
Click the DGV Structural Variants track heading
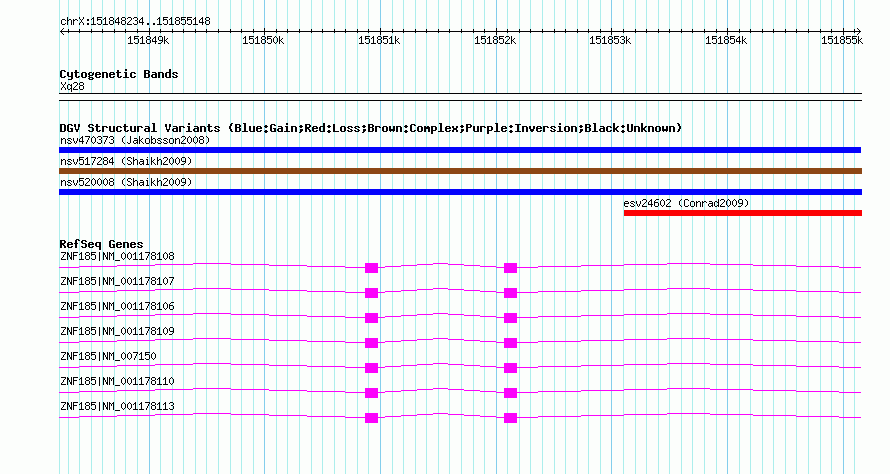tap(370, 128)
